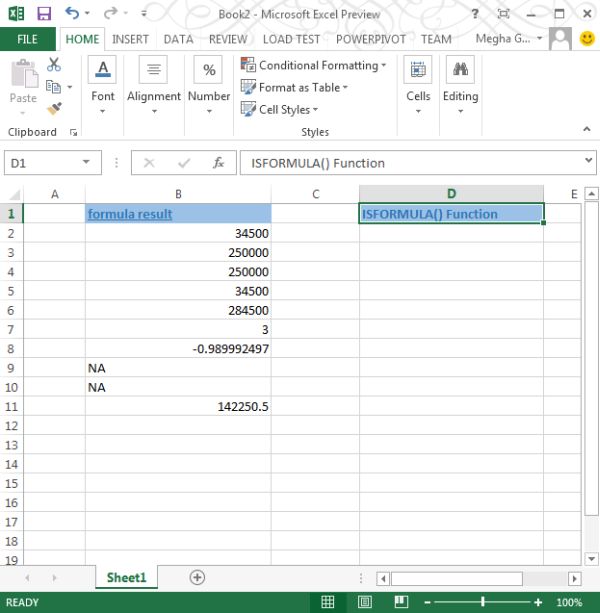
Task: Select column B header
Action: point(178,194)
